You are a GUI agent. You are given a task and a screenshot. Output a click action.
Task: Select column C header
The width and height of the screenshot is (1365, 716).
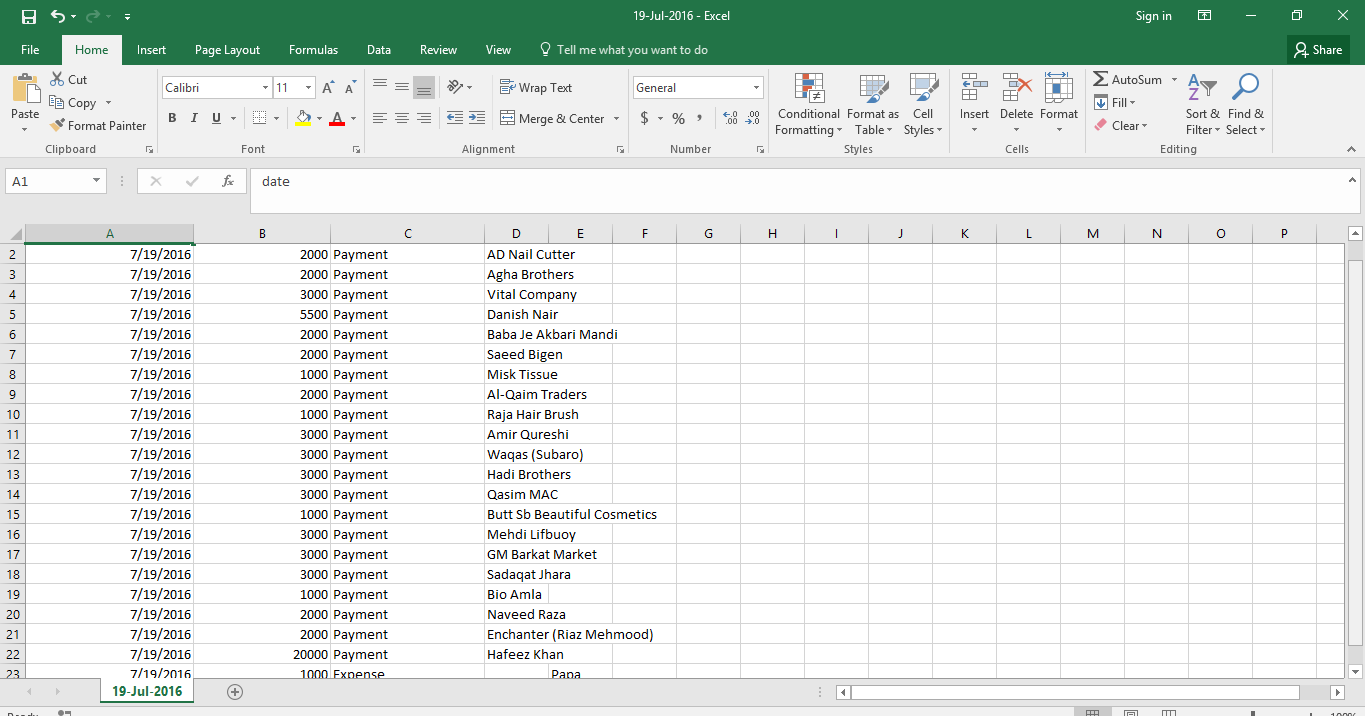[408, 234]
